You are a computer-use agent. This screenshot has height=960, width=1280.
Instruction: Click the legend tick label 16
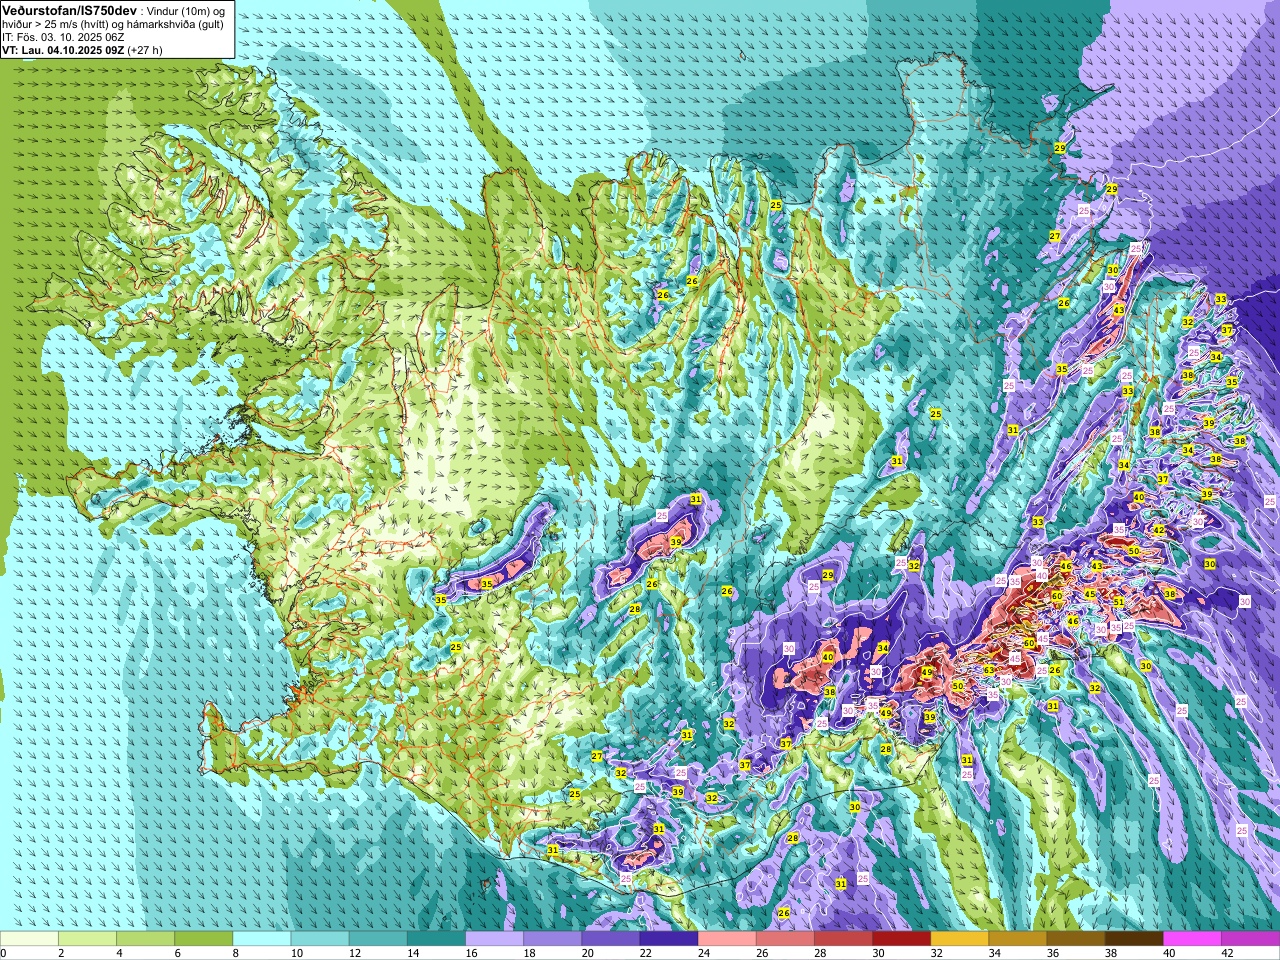click(471, 953)
